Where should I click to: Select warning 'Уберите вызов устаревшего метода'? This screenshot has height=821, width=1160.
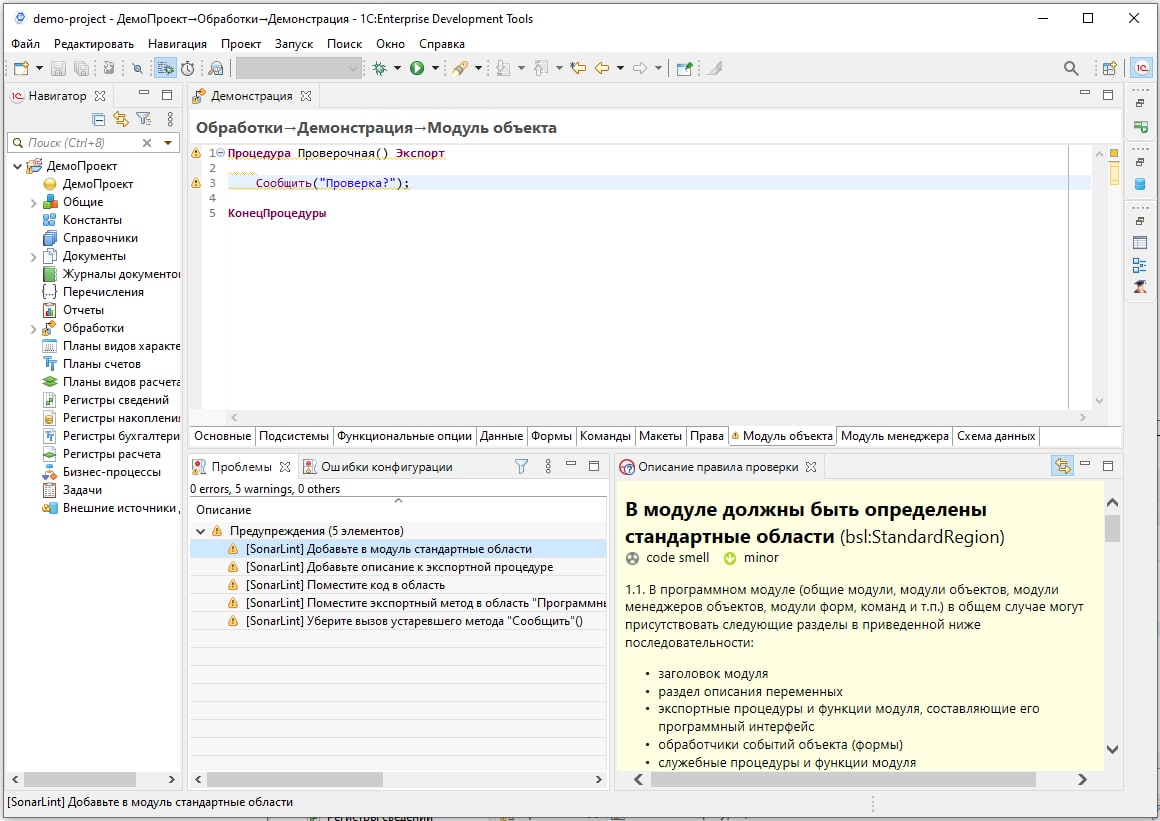tap(414, 621)
